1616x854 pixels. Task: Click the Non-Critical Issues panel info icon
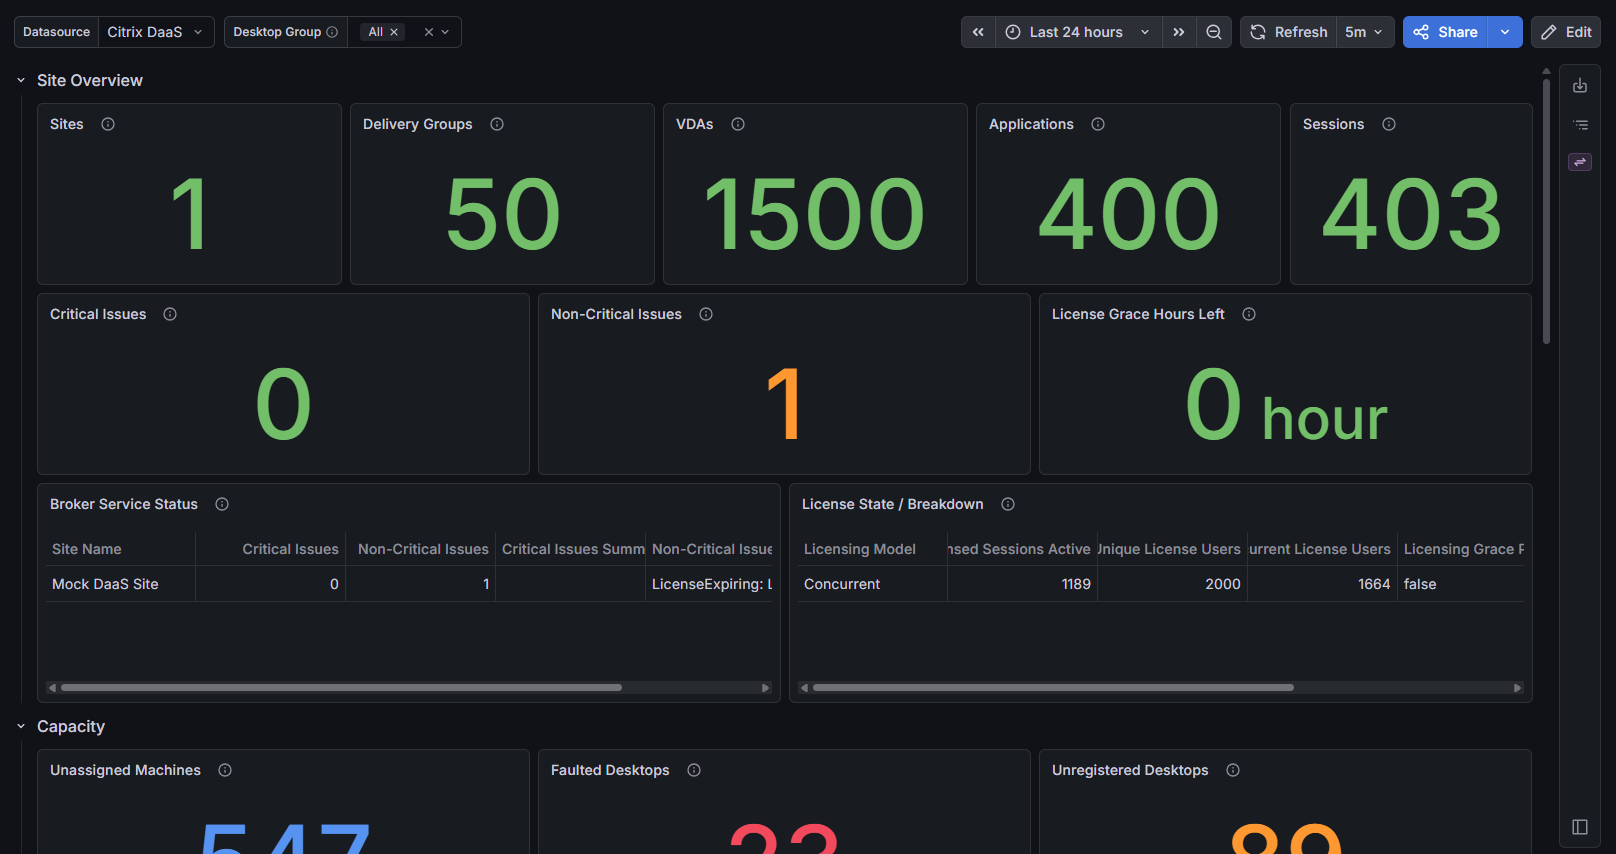[706, 314]
